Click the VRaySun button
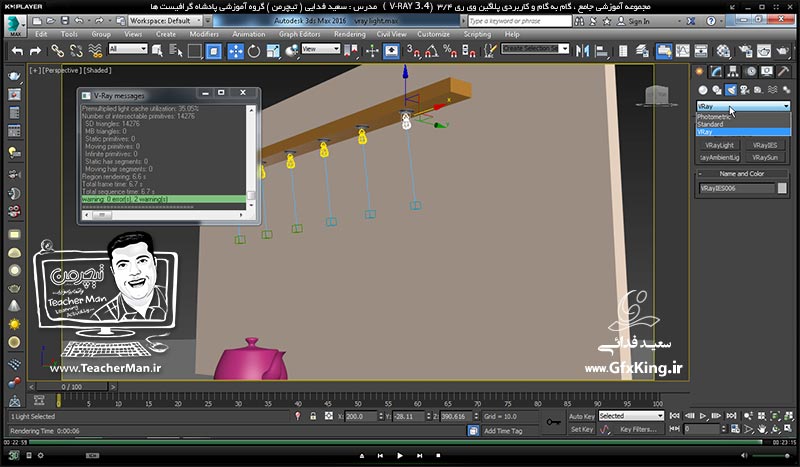The width and height of the screenshot is (800, 467). coord(765,158)
